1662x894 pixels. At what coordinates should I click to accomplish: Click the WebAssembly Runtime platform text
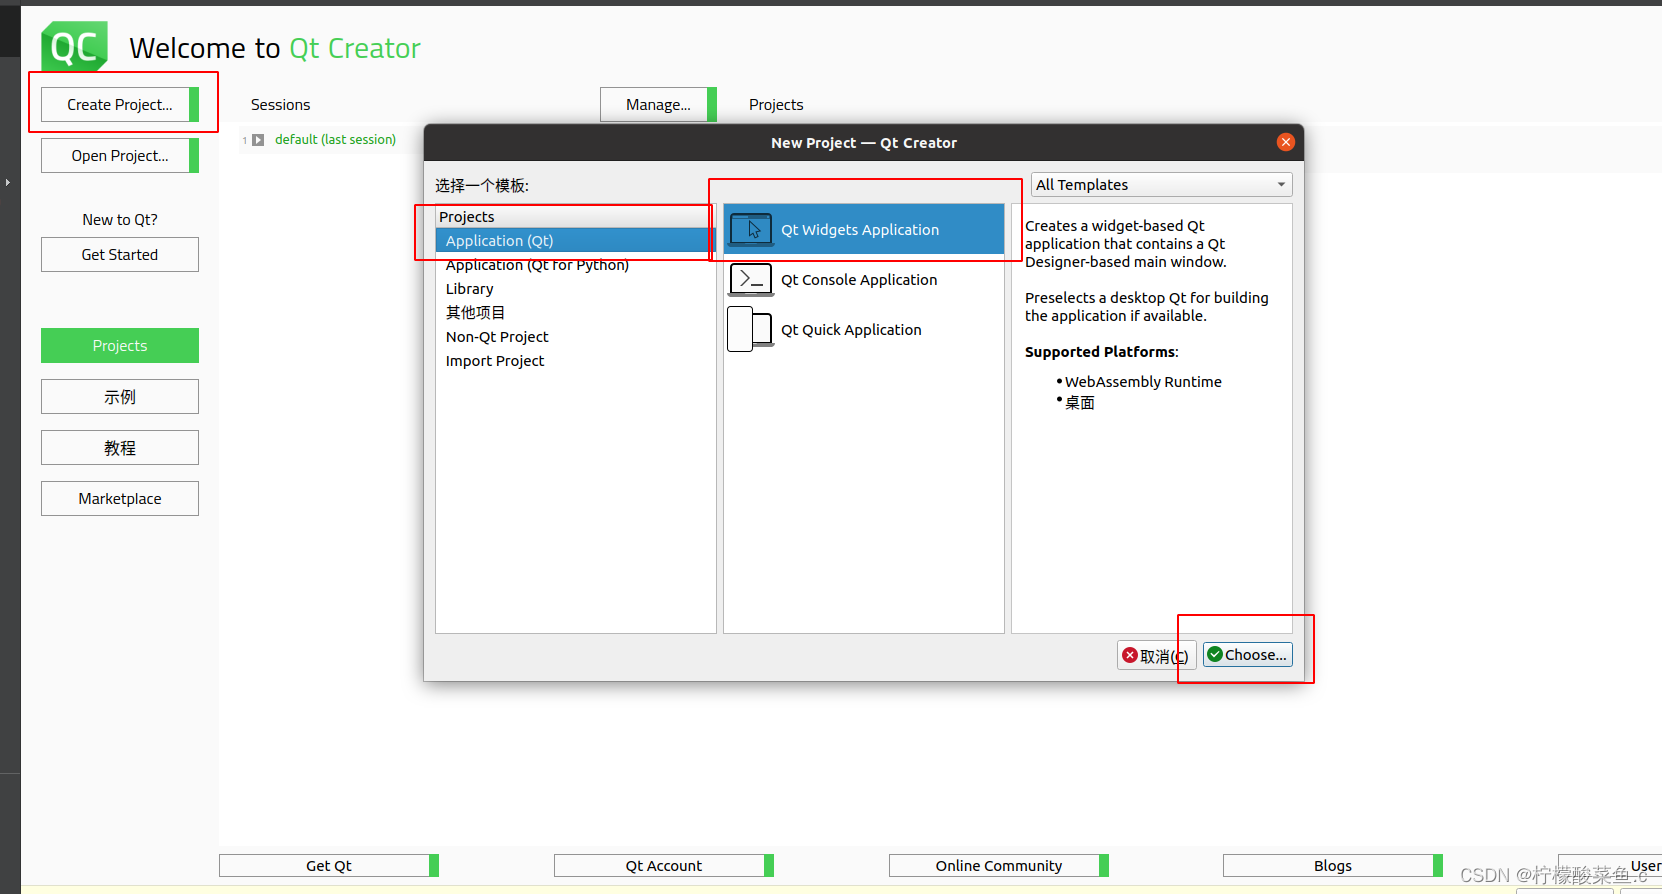point(1143,382)
